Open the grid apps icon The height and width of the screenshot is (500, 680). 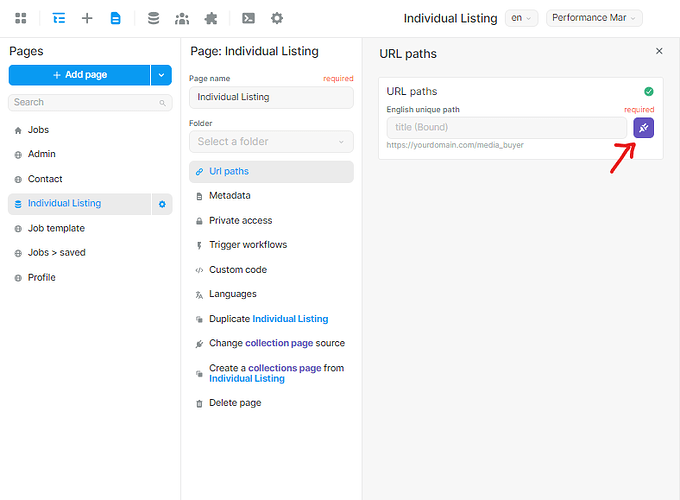[x=21, y=18]
